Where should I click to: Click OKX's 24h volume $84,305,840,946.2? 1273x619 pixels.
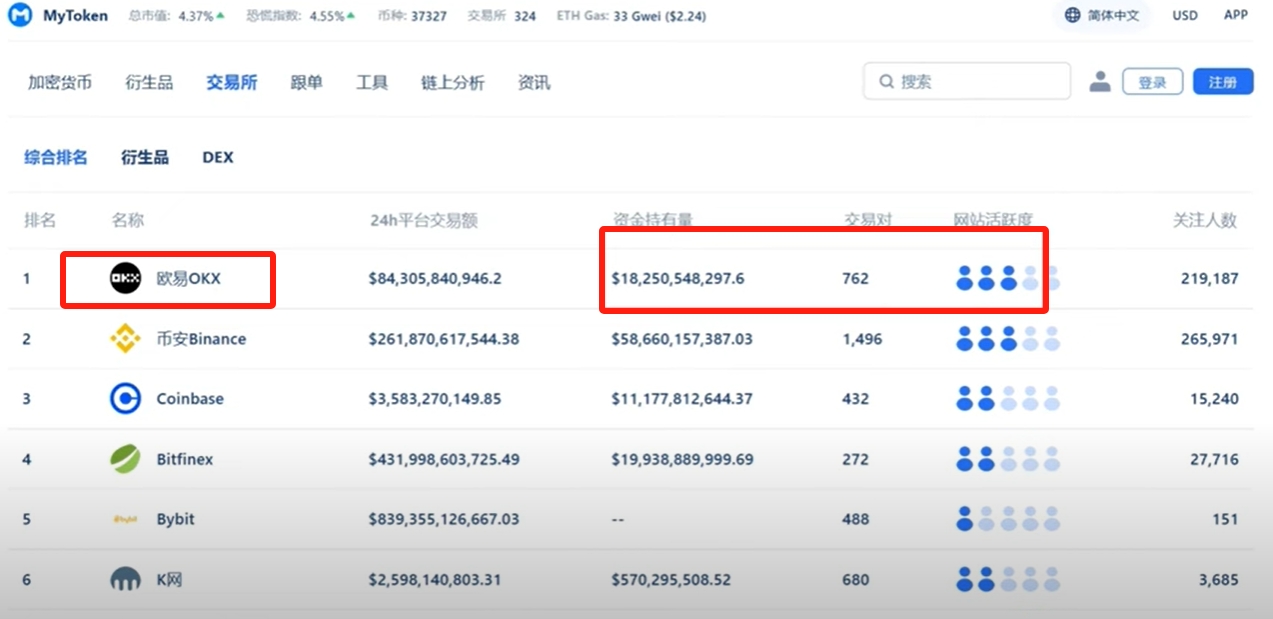[435, 279]
